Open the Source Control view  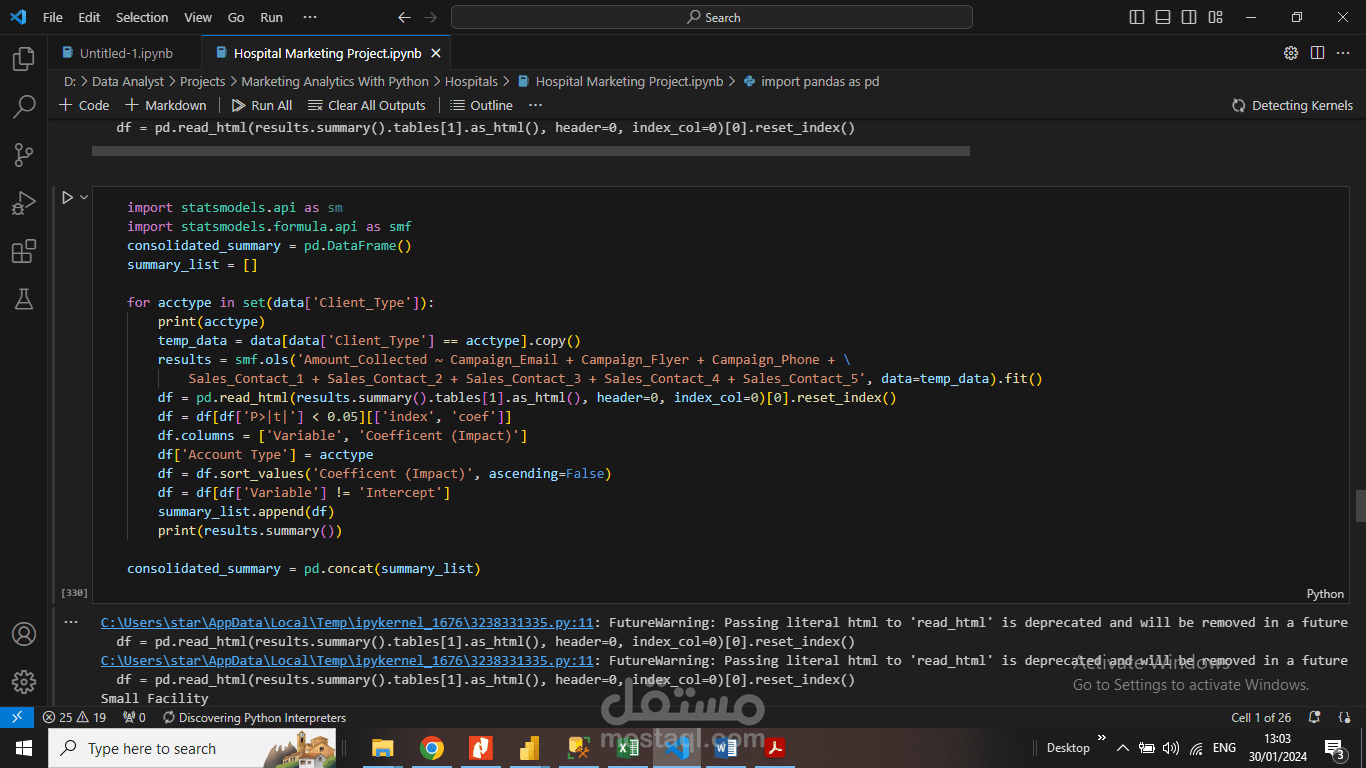coord(23,154)
